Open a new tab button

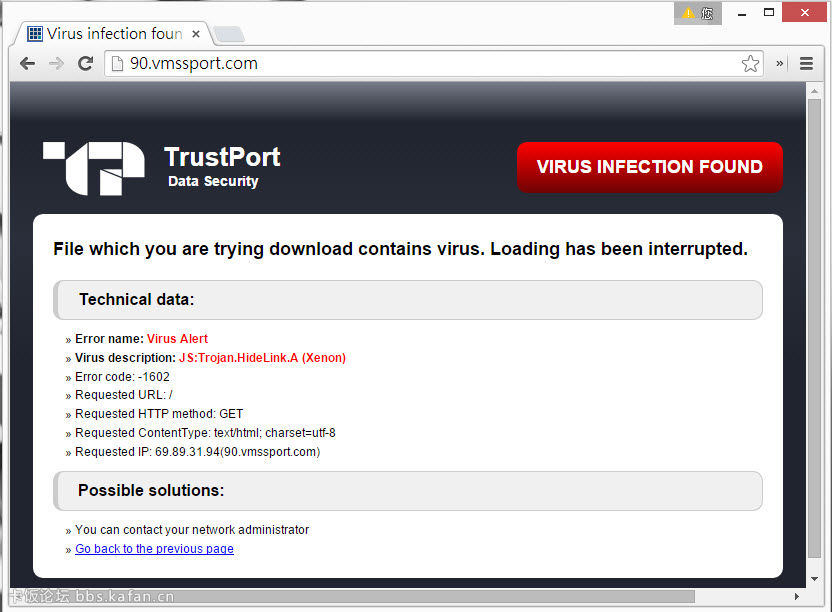click(229, 35)
